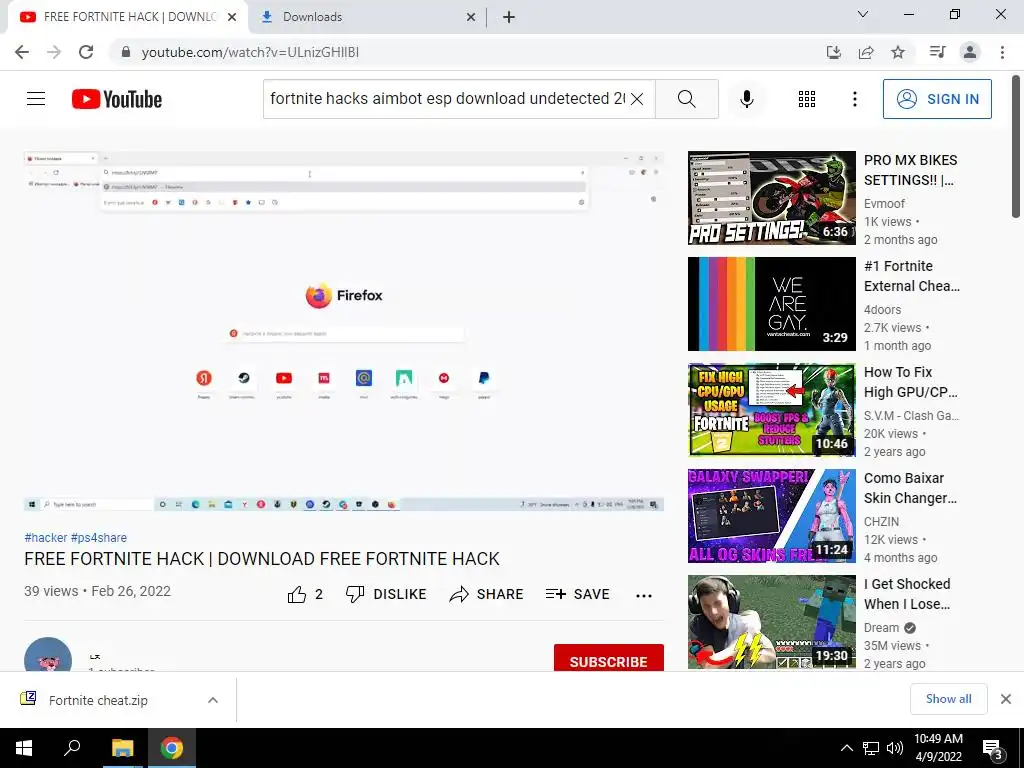This screenshot has height=768, width=1024.
Task: Close the FREE FORTNITE HACK tab
Action: [232, 17]
